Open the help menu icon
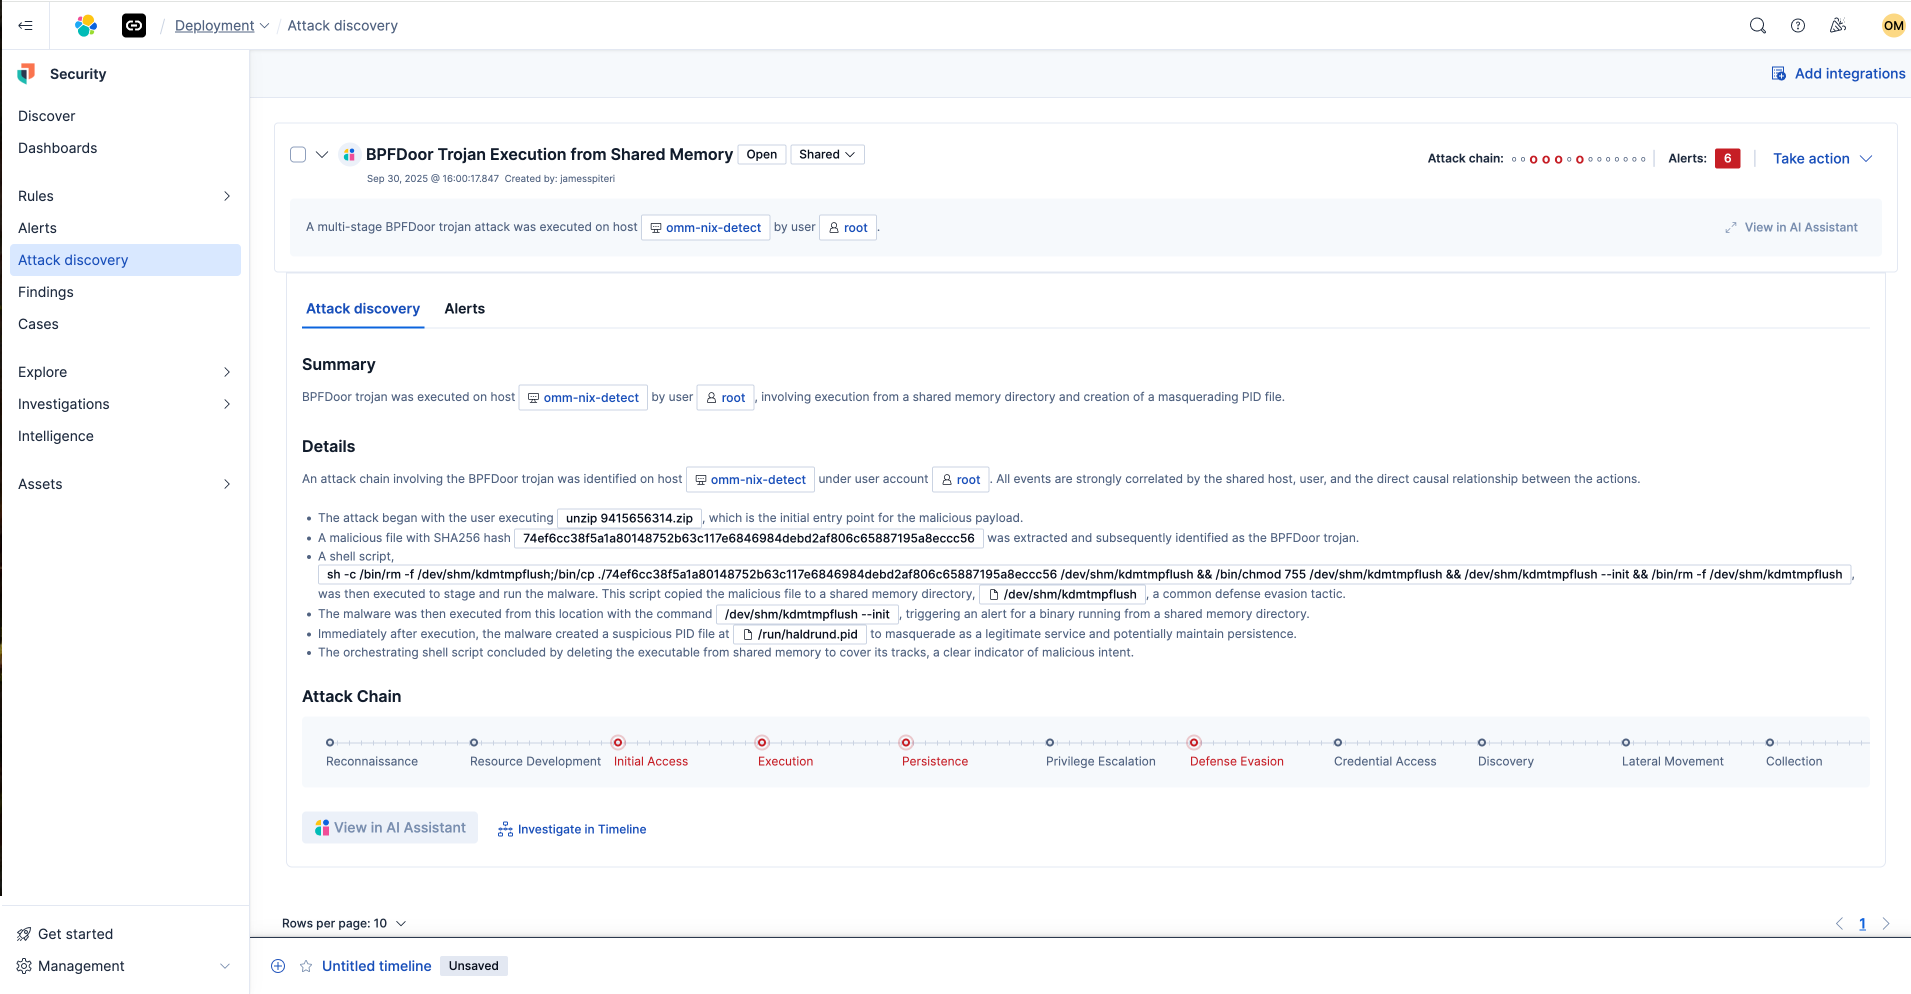This screenshot has width=1911, height=994. coord(1797,26)
